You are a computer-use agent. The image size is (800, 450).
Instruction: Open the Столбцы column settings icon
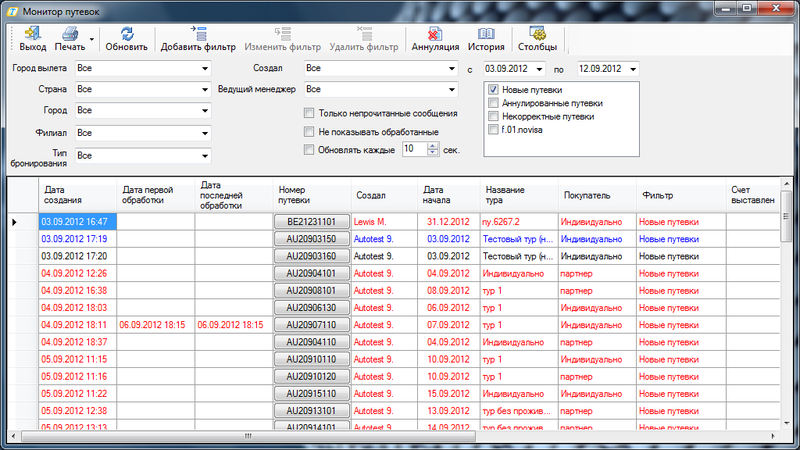pos(537,34)
